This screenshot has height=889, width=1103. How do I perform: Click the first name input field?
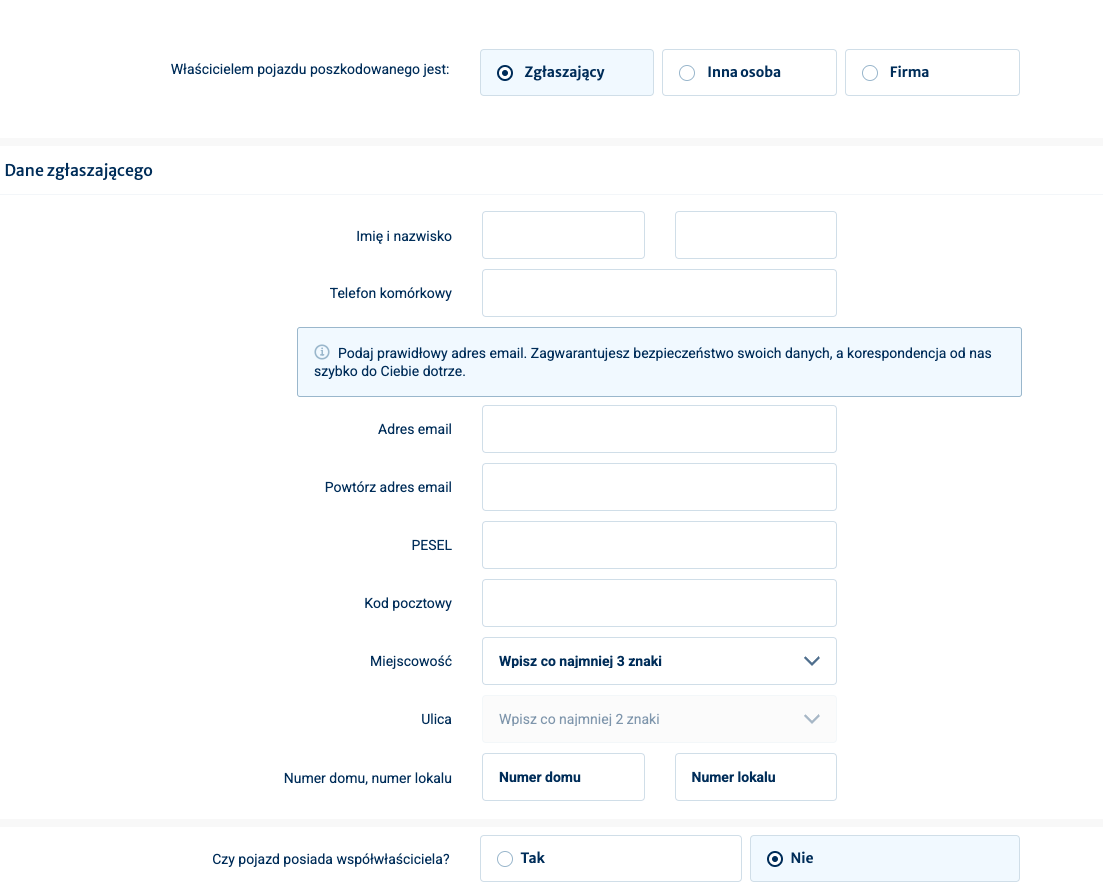563,235
